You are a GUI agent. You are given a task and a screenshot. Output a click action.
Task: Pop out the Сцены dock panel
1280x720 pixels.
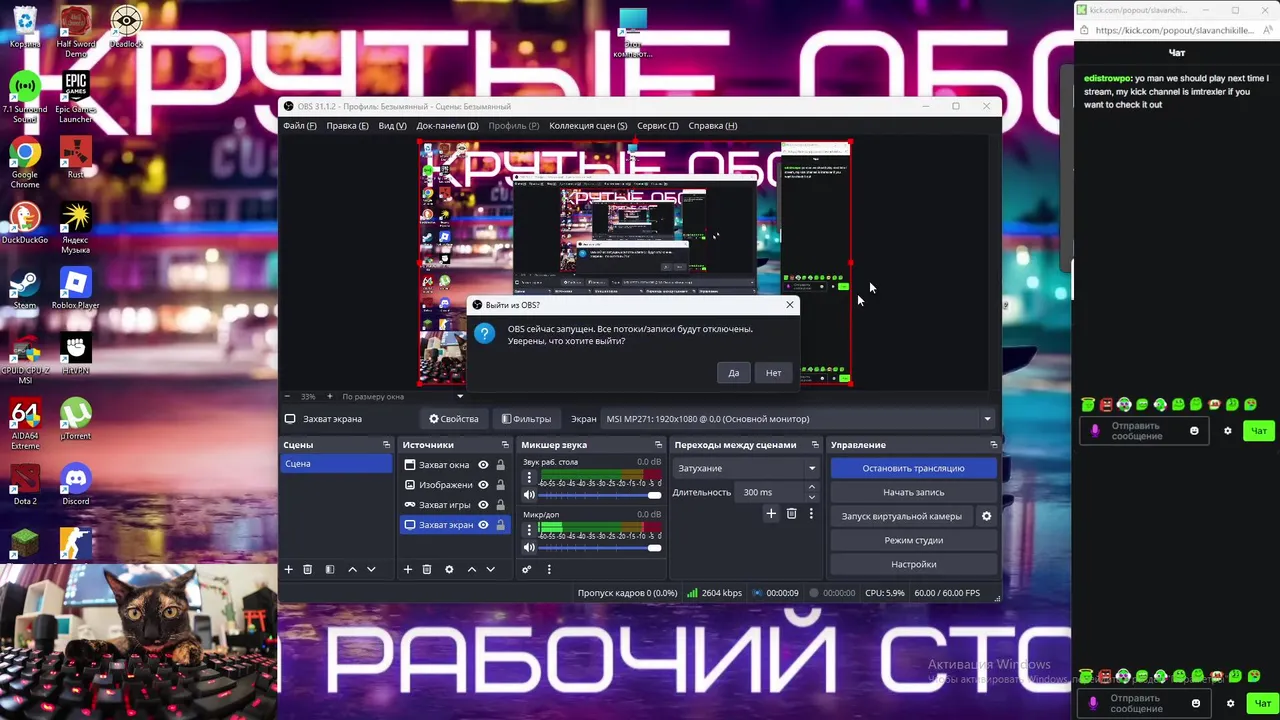386,444
